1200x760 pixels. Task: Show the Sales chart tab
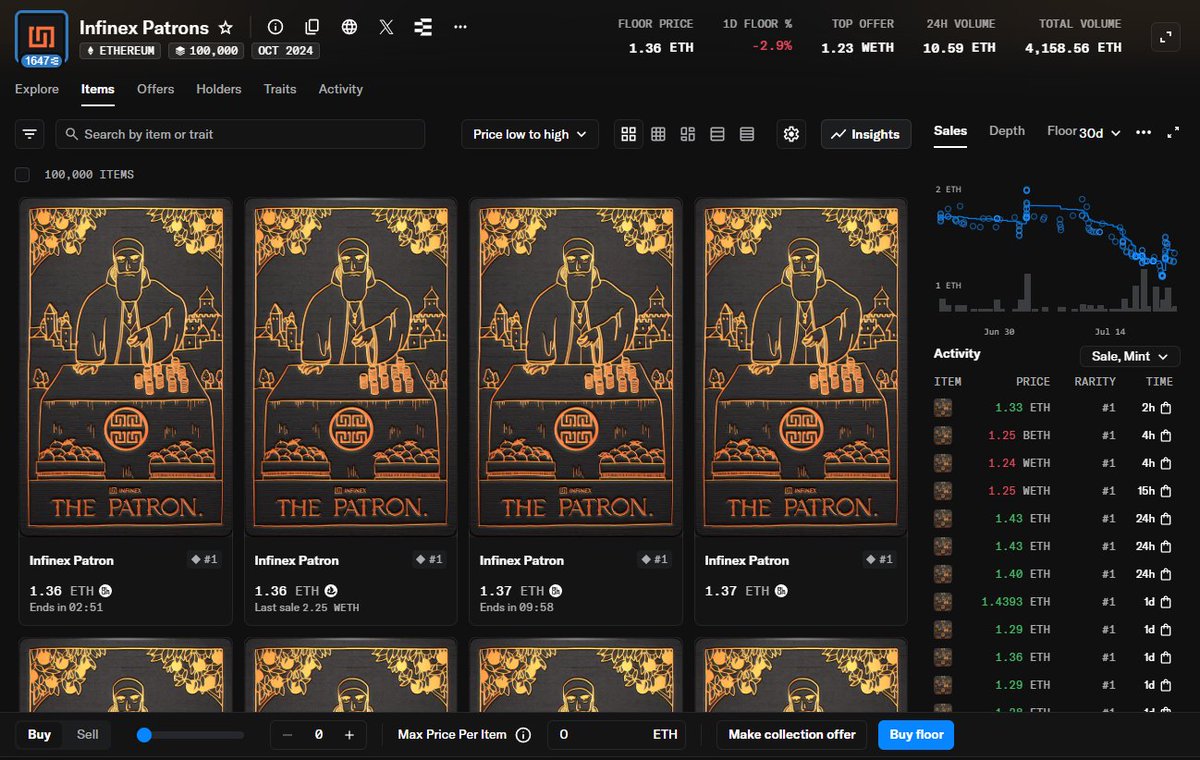pyautogui.click(x=950, y=131)
